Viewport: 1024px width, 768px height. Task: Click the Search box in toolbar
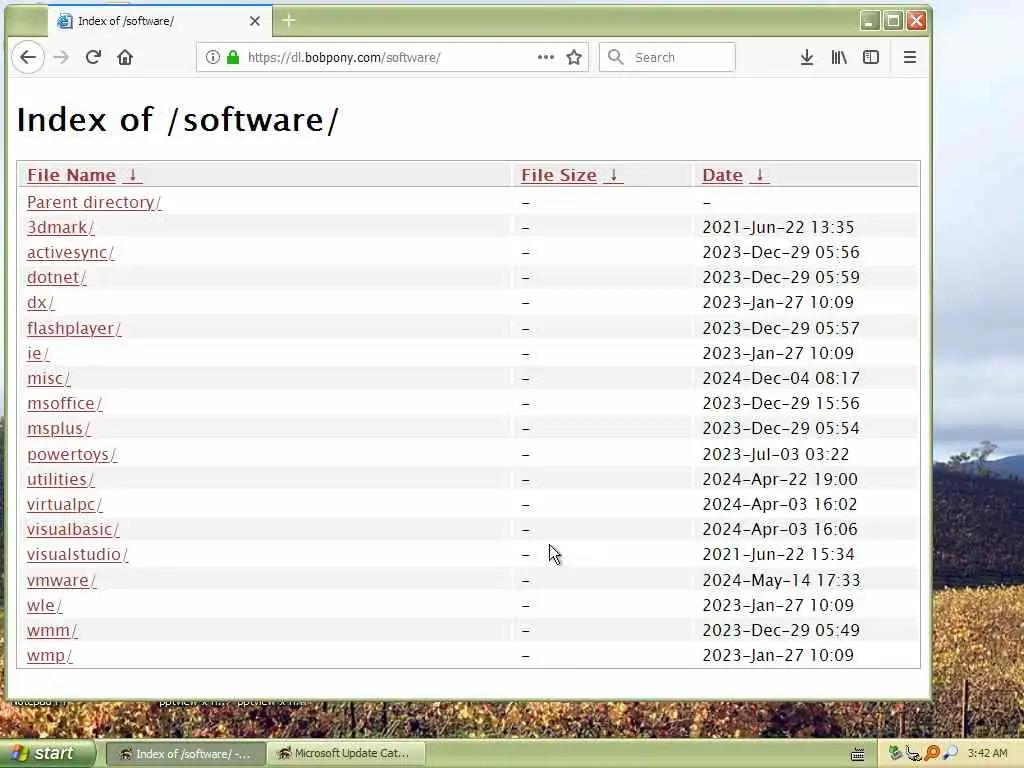point(667,57)
